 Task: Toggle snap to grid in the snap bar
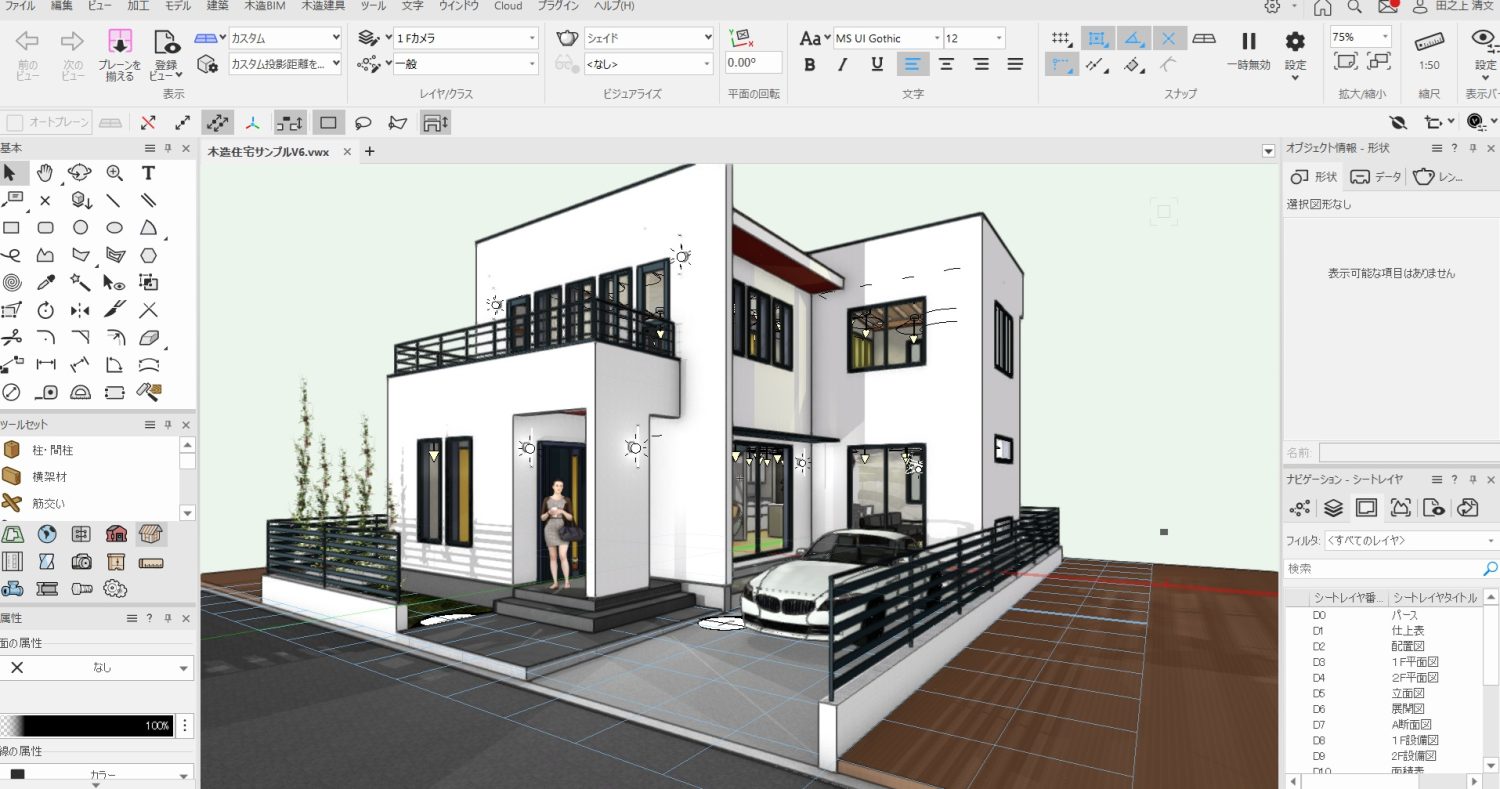[x=1062, y=37]
